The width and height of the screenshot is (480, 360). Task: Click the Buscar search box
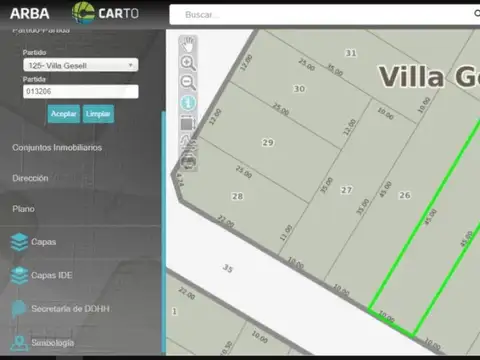click(325, 14)
